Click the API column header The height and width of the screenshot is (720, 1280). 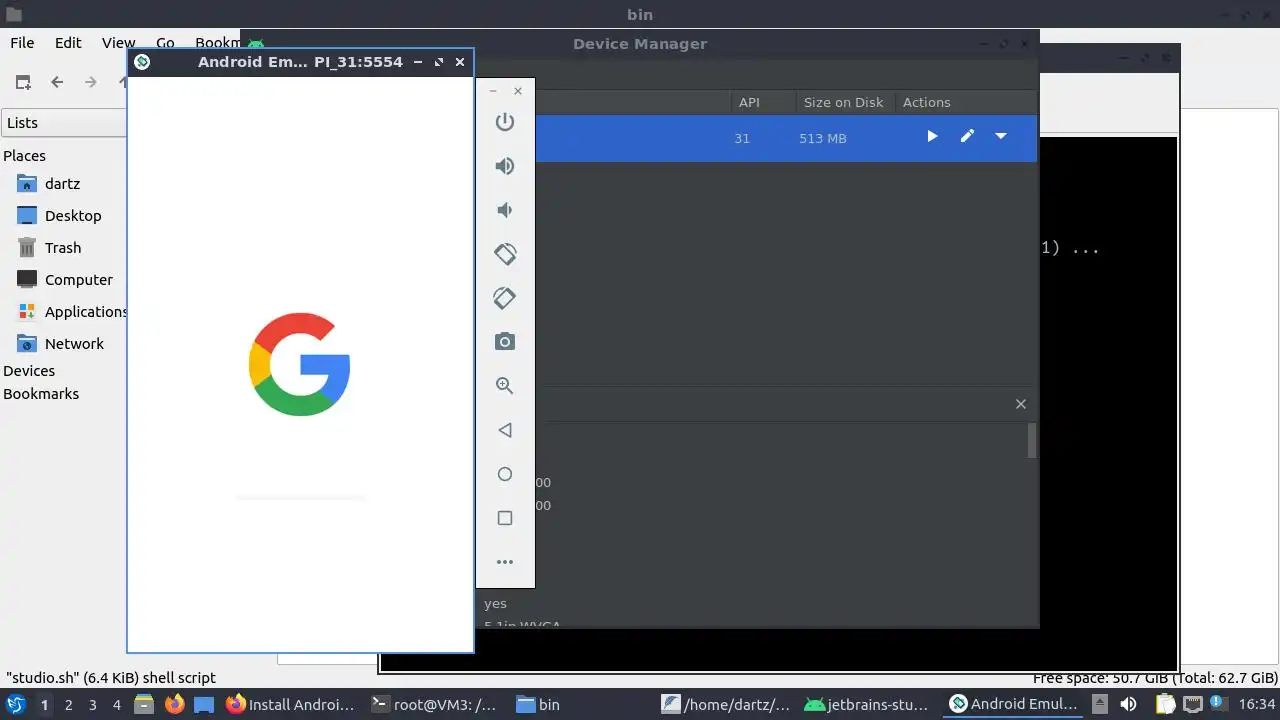coord(749,102)
